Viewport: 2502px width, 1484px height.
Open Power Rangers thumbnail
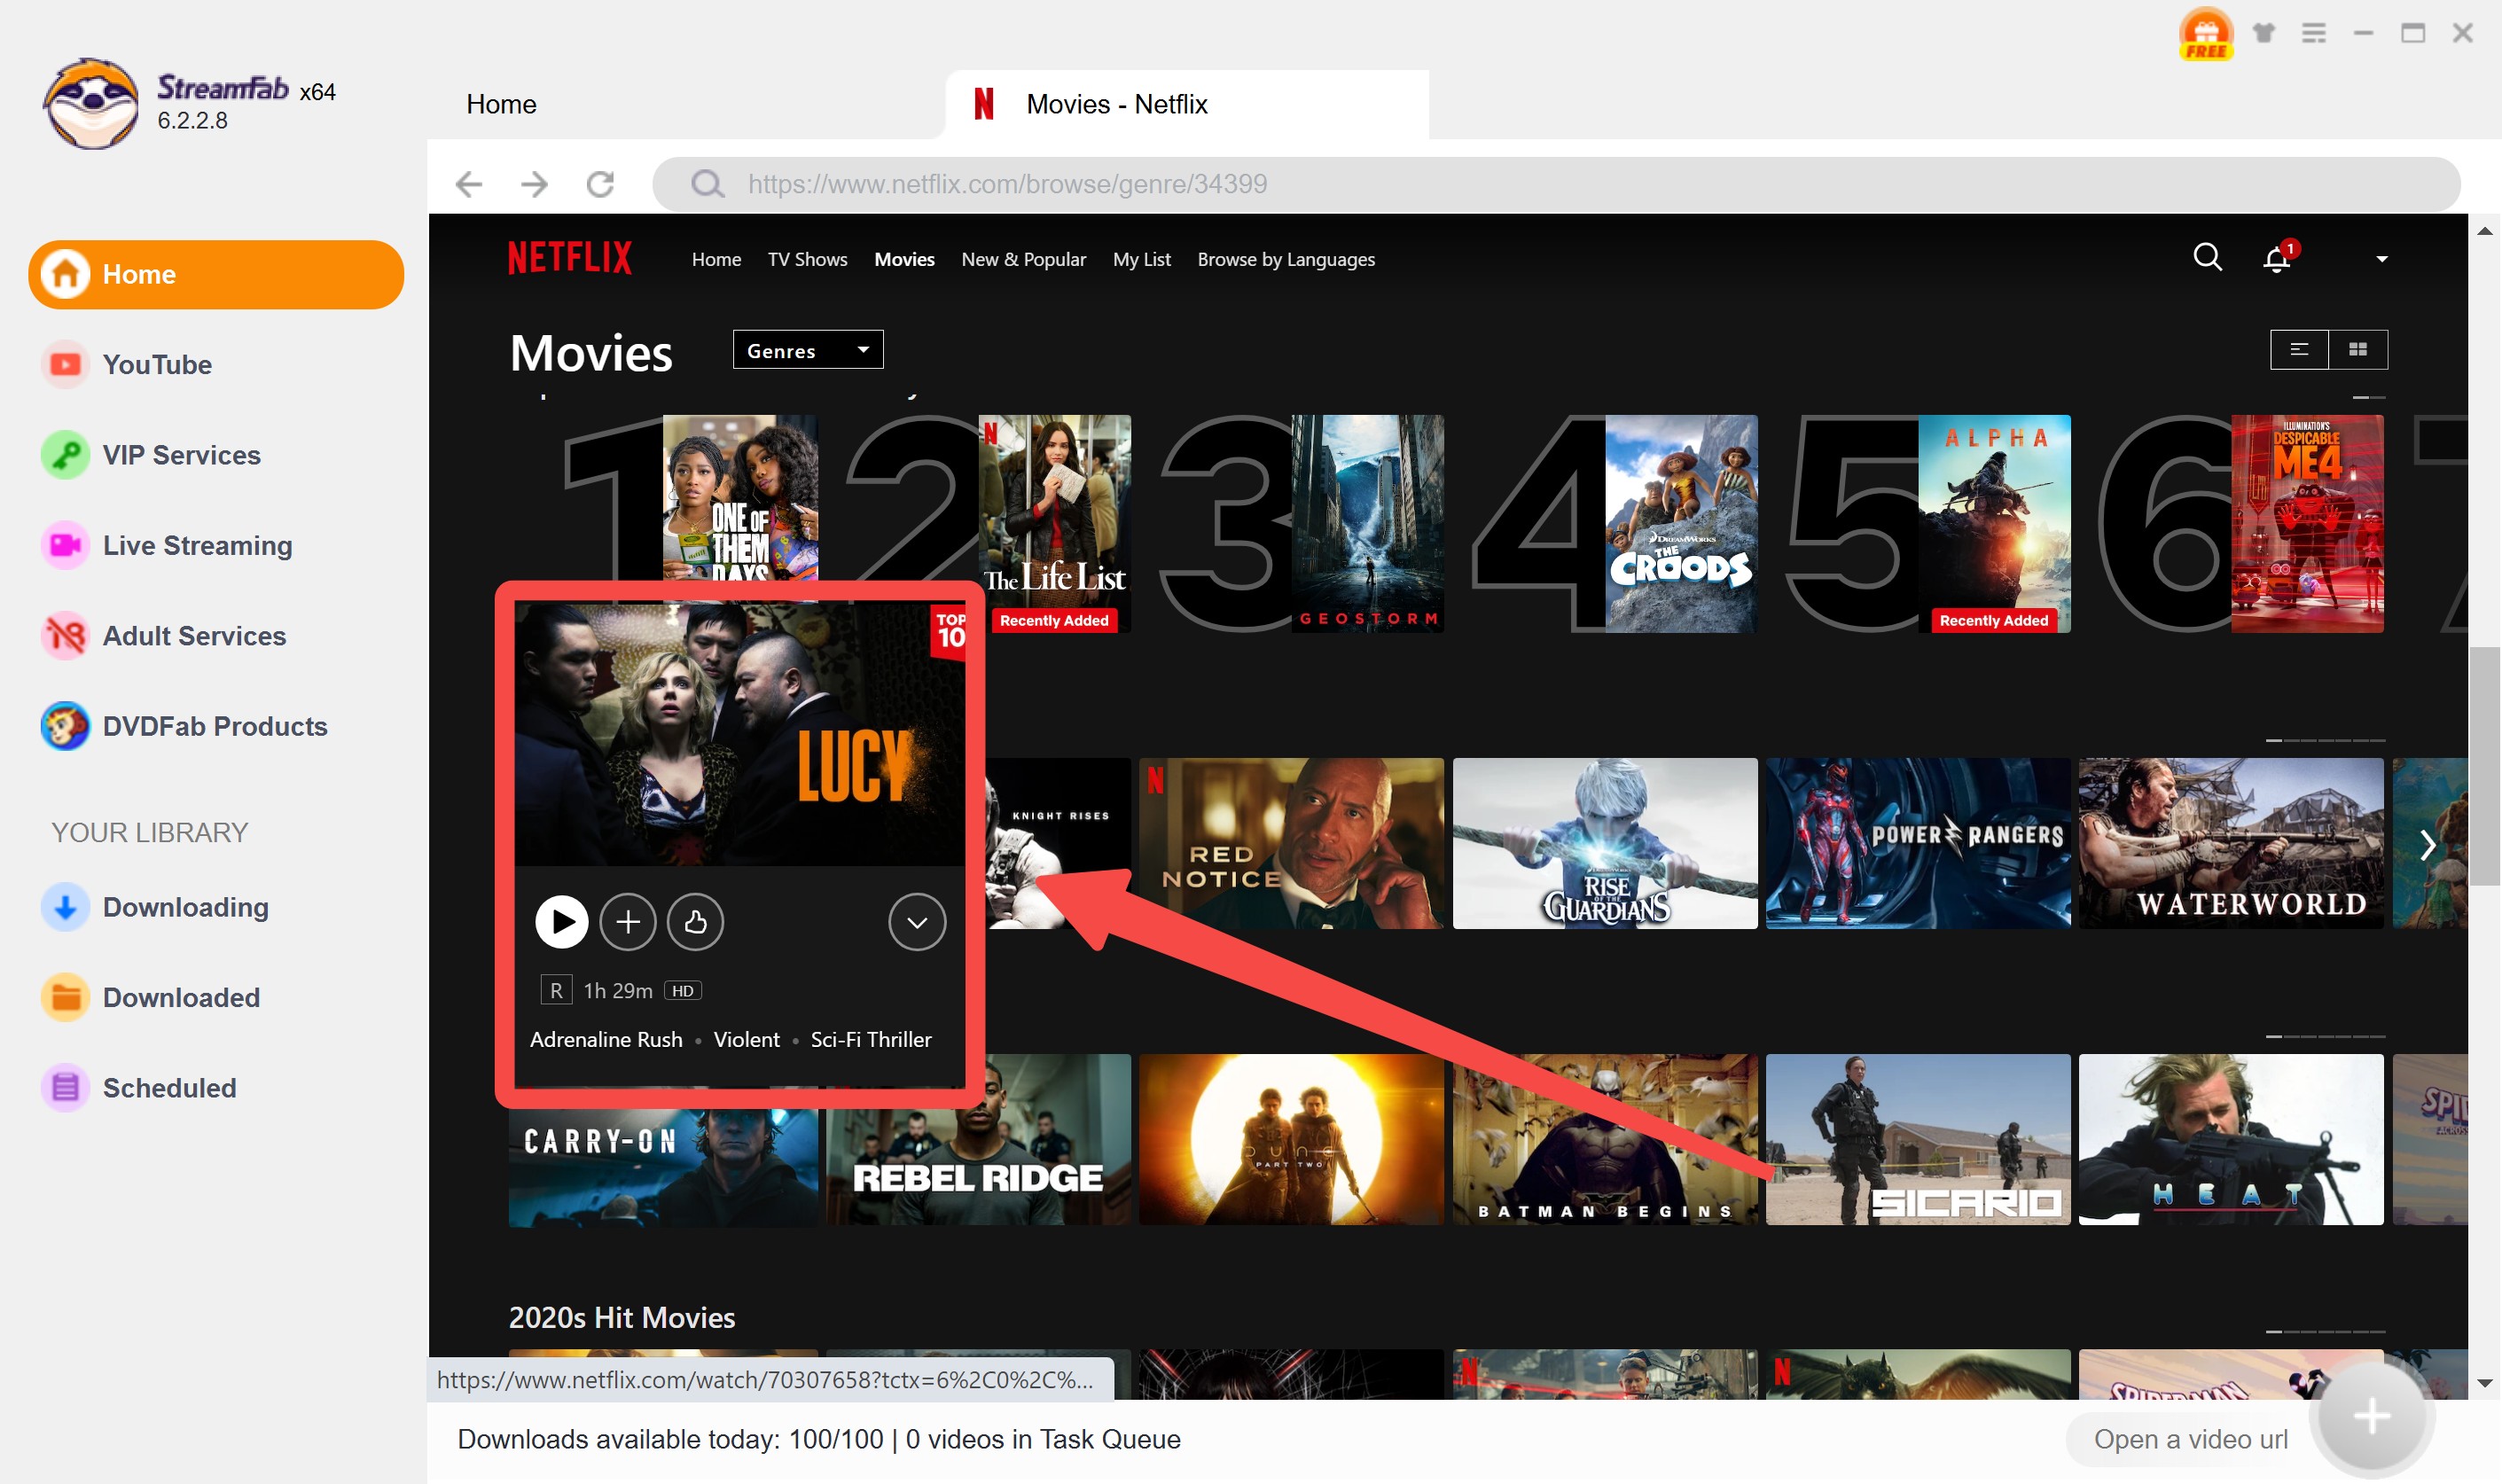tap(1918, 843)
